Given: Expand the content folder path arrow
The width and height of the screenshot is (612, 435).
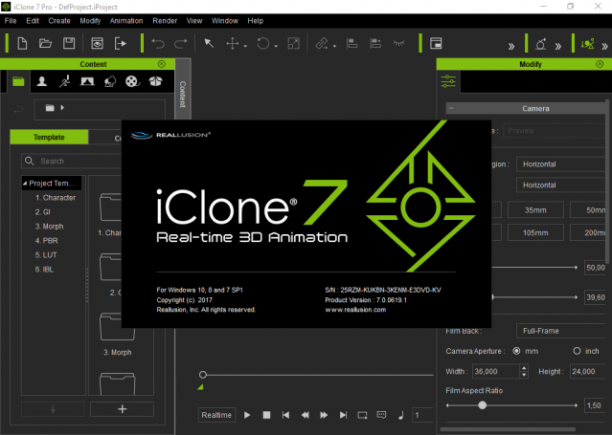Looking at the screenshot, I should click(x=62, y=107).
